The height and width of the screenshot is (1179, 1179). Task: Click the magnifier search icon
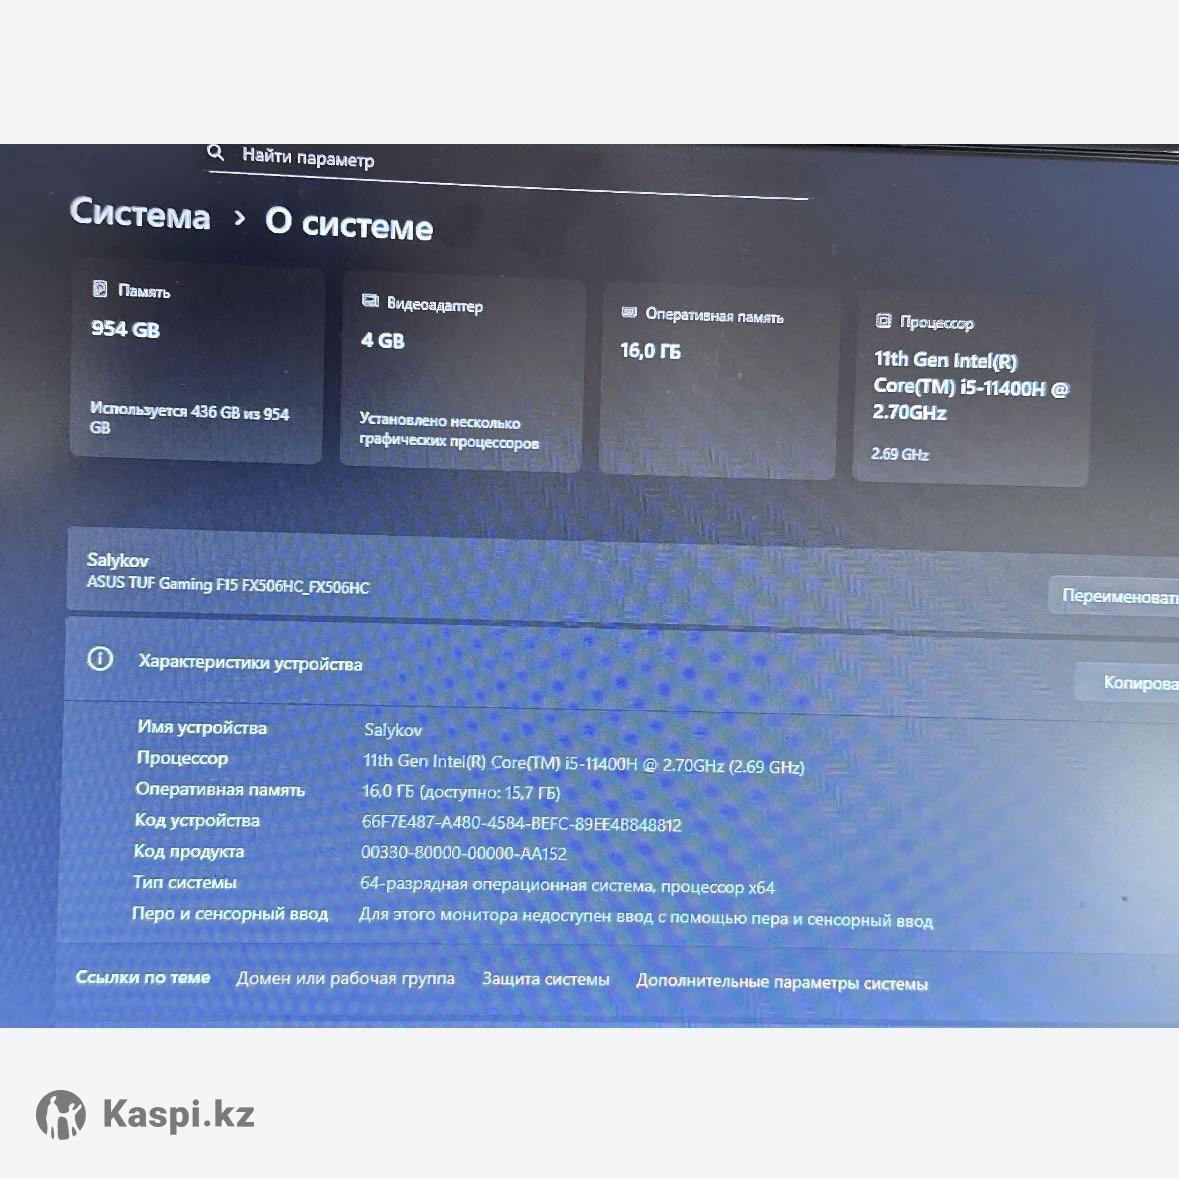(215, 153)
